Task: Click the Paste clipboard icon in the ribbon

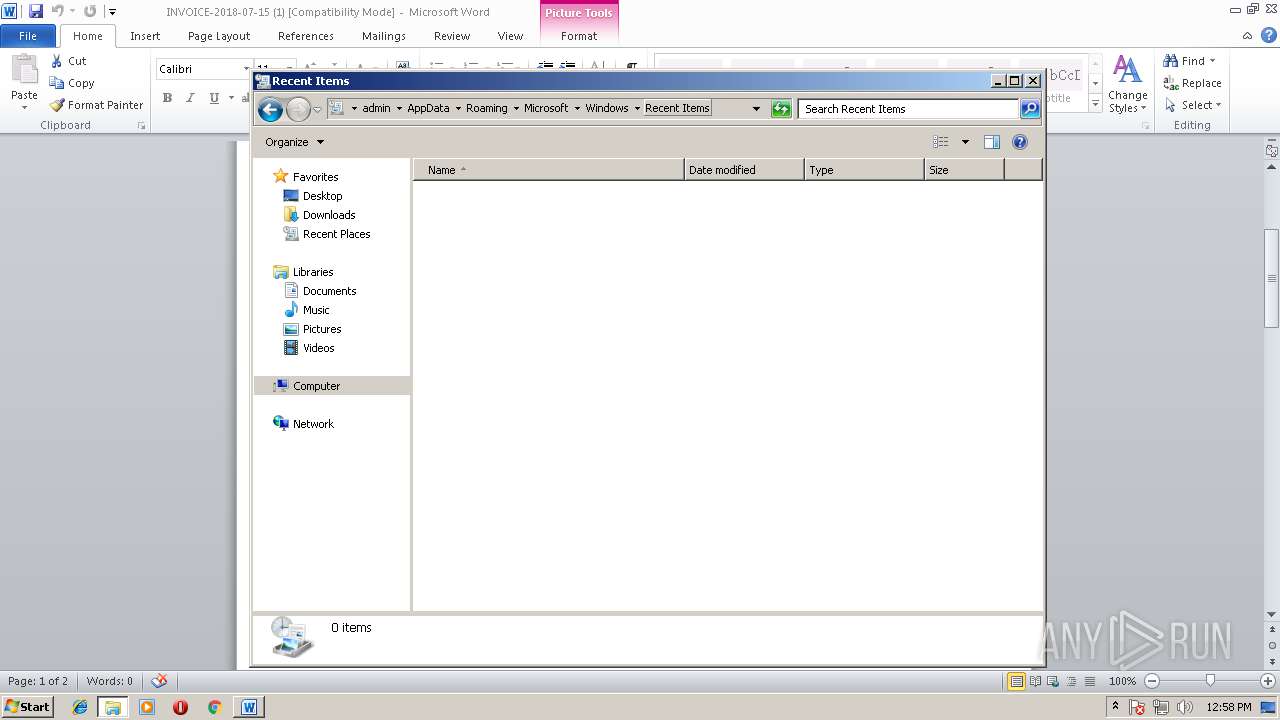Action: (x=24, y=72)
